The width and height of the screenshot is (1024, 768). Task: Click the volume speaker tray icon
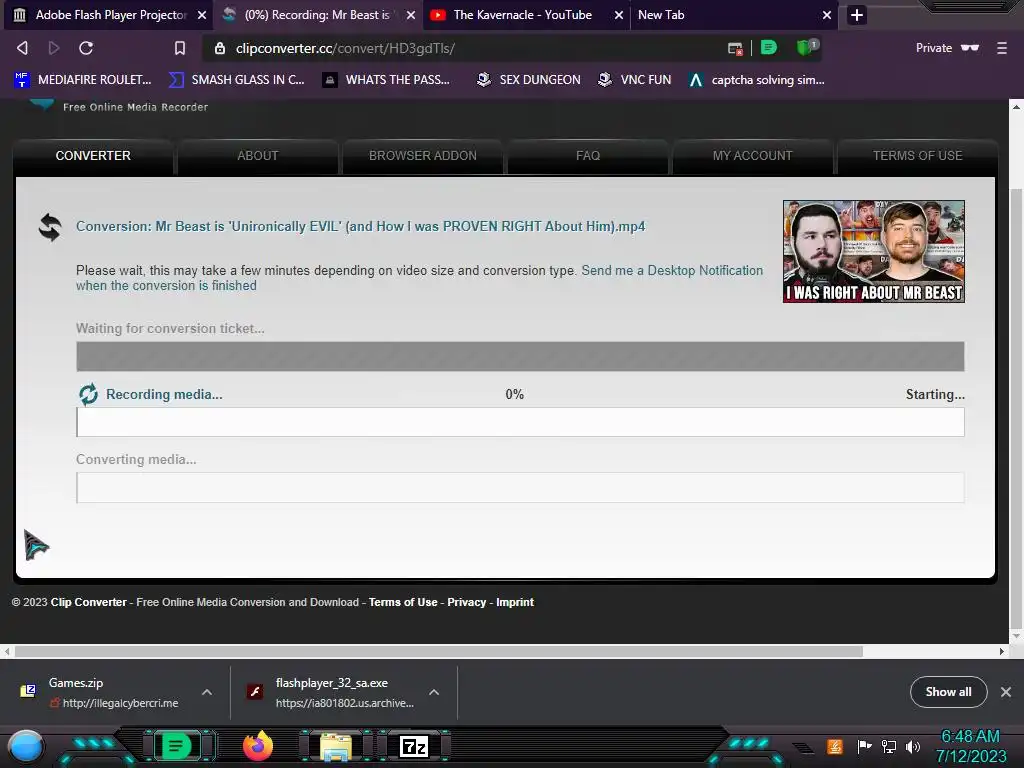[913, 746]
